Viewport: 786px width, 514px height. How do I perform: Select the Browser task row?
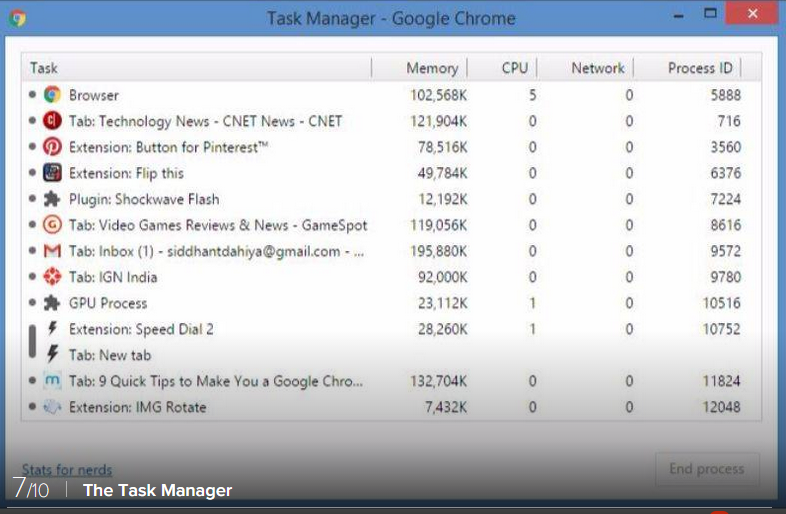(x=391, y=95)
